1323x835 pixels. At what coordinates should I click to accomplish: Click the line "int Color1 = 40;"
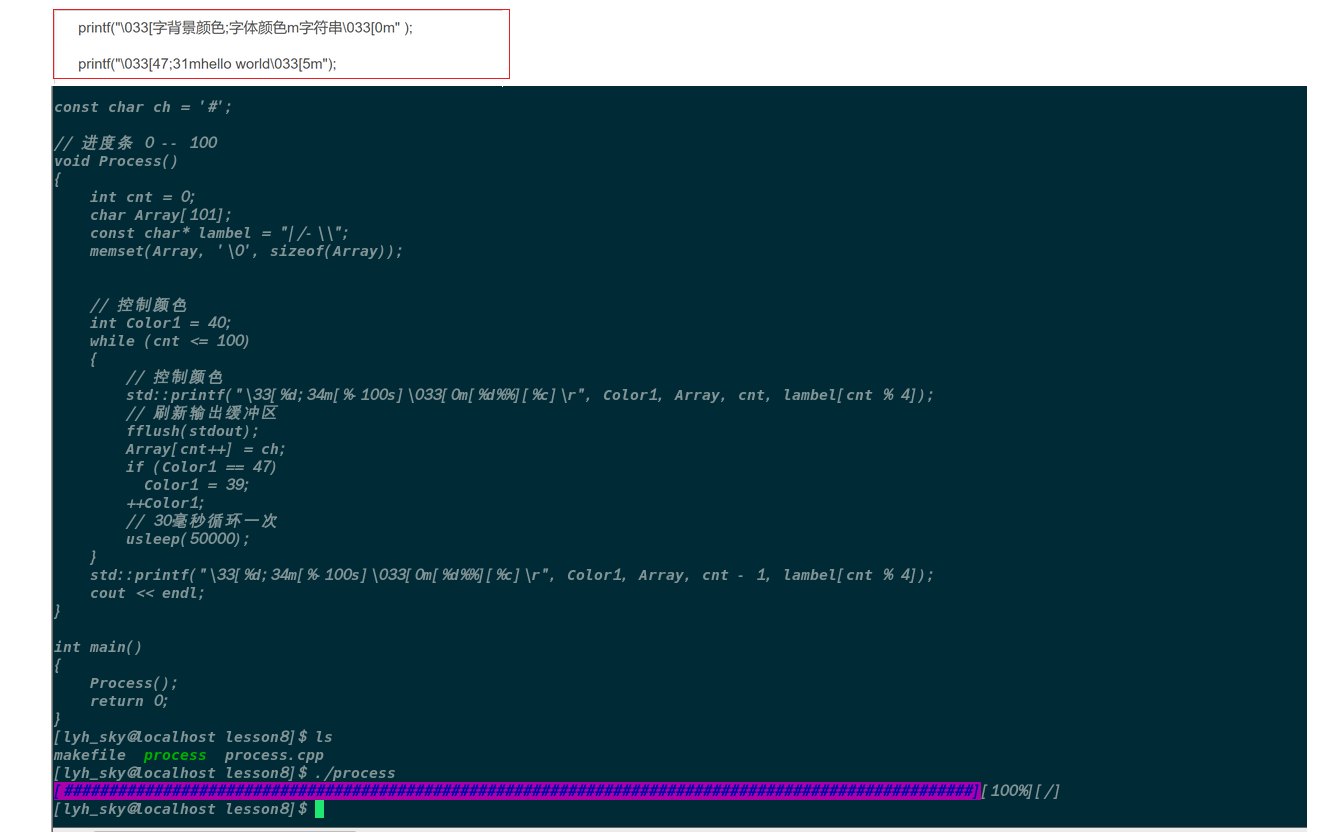pos(161,323)
